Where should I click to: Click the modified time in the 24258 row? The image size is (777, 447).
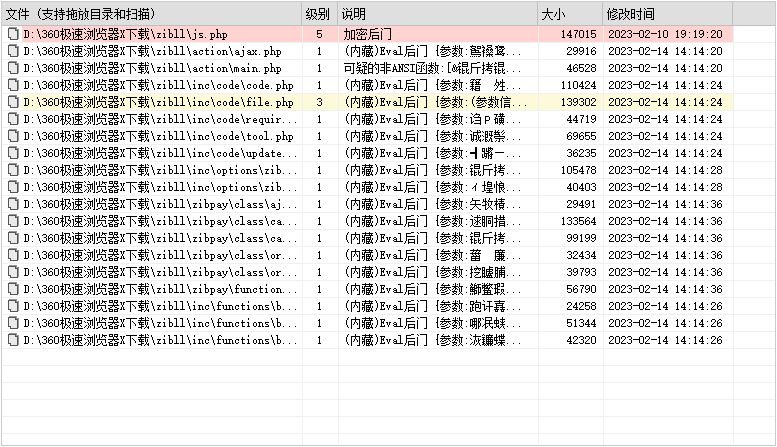pyautogui.click(x=666, y=306)
